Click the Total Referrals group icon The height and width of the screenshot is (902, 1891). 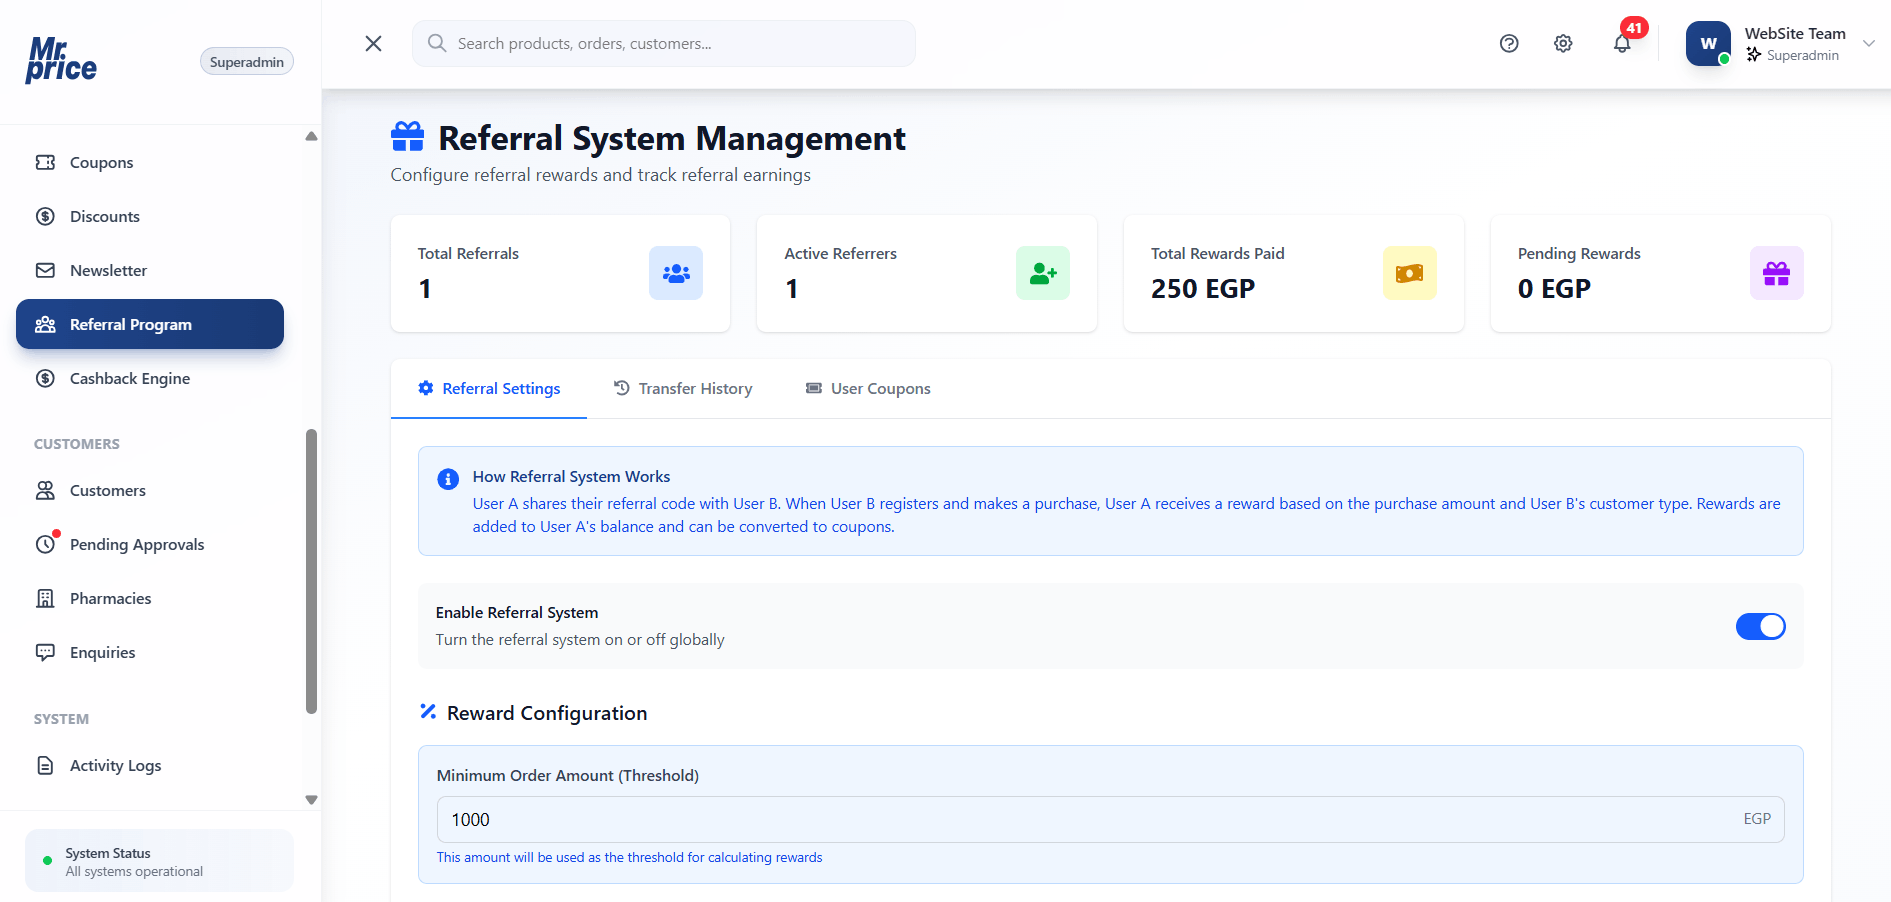pos(676,273)
